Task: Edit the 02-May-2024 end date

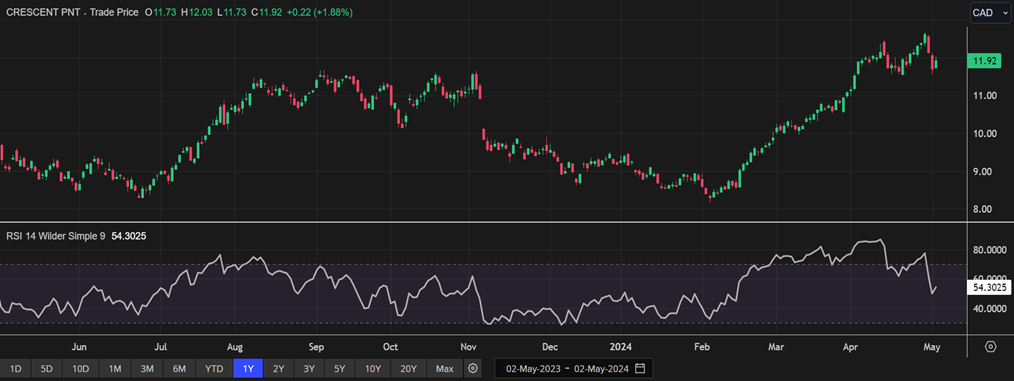Action: coord(602,369)
